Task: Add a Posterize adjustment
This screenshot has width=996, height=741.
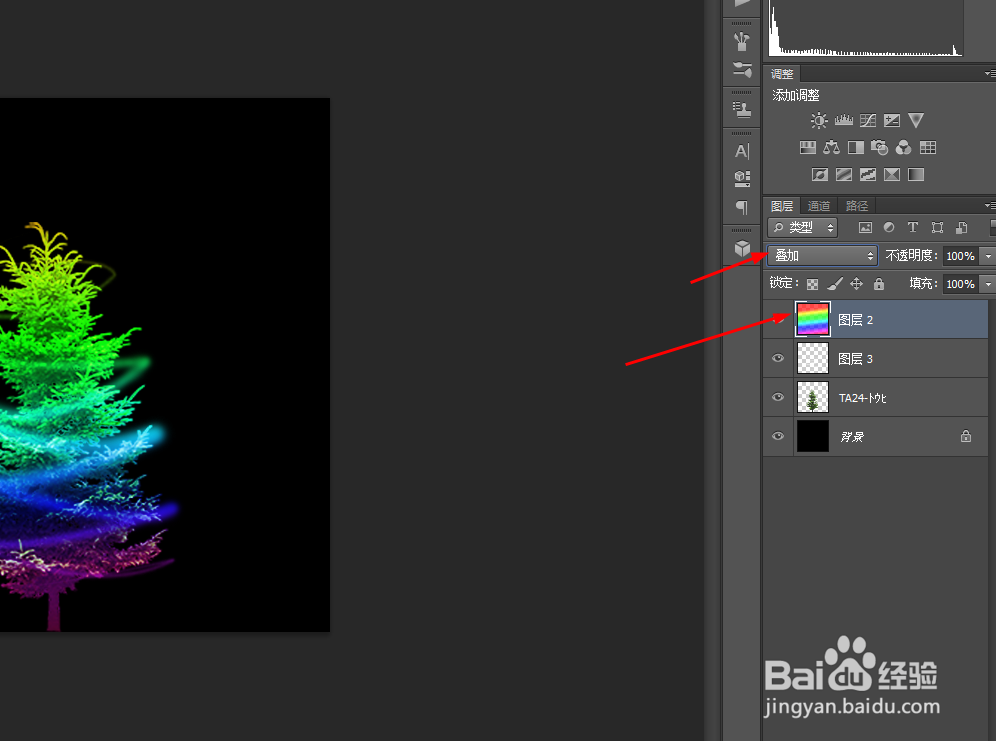Action: [x=844, y=175]
